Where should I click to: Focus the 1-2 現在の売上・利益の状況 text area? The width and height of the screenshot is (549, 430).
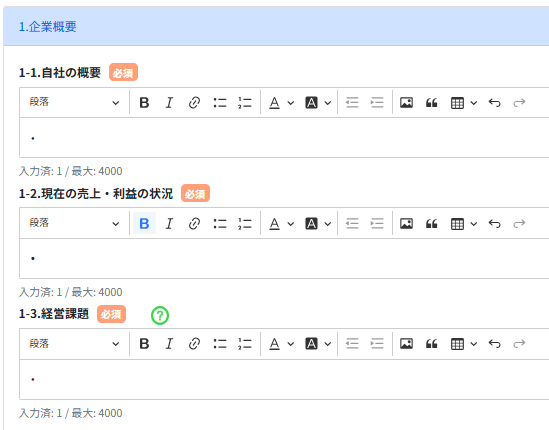(x=284, y=258)
